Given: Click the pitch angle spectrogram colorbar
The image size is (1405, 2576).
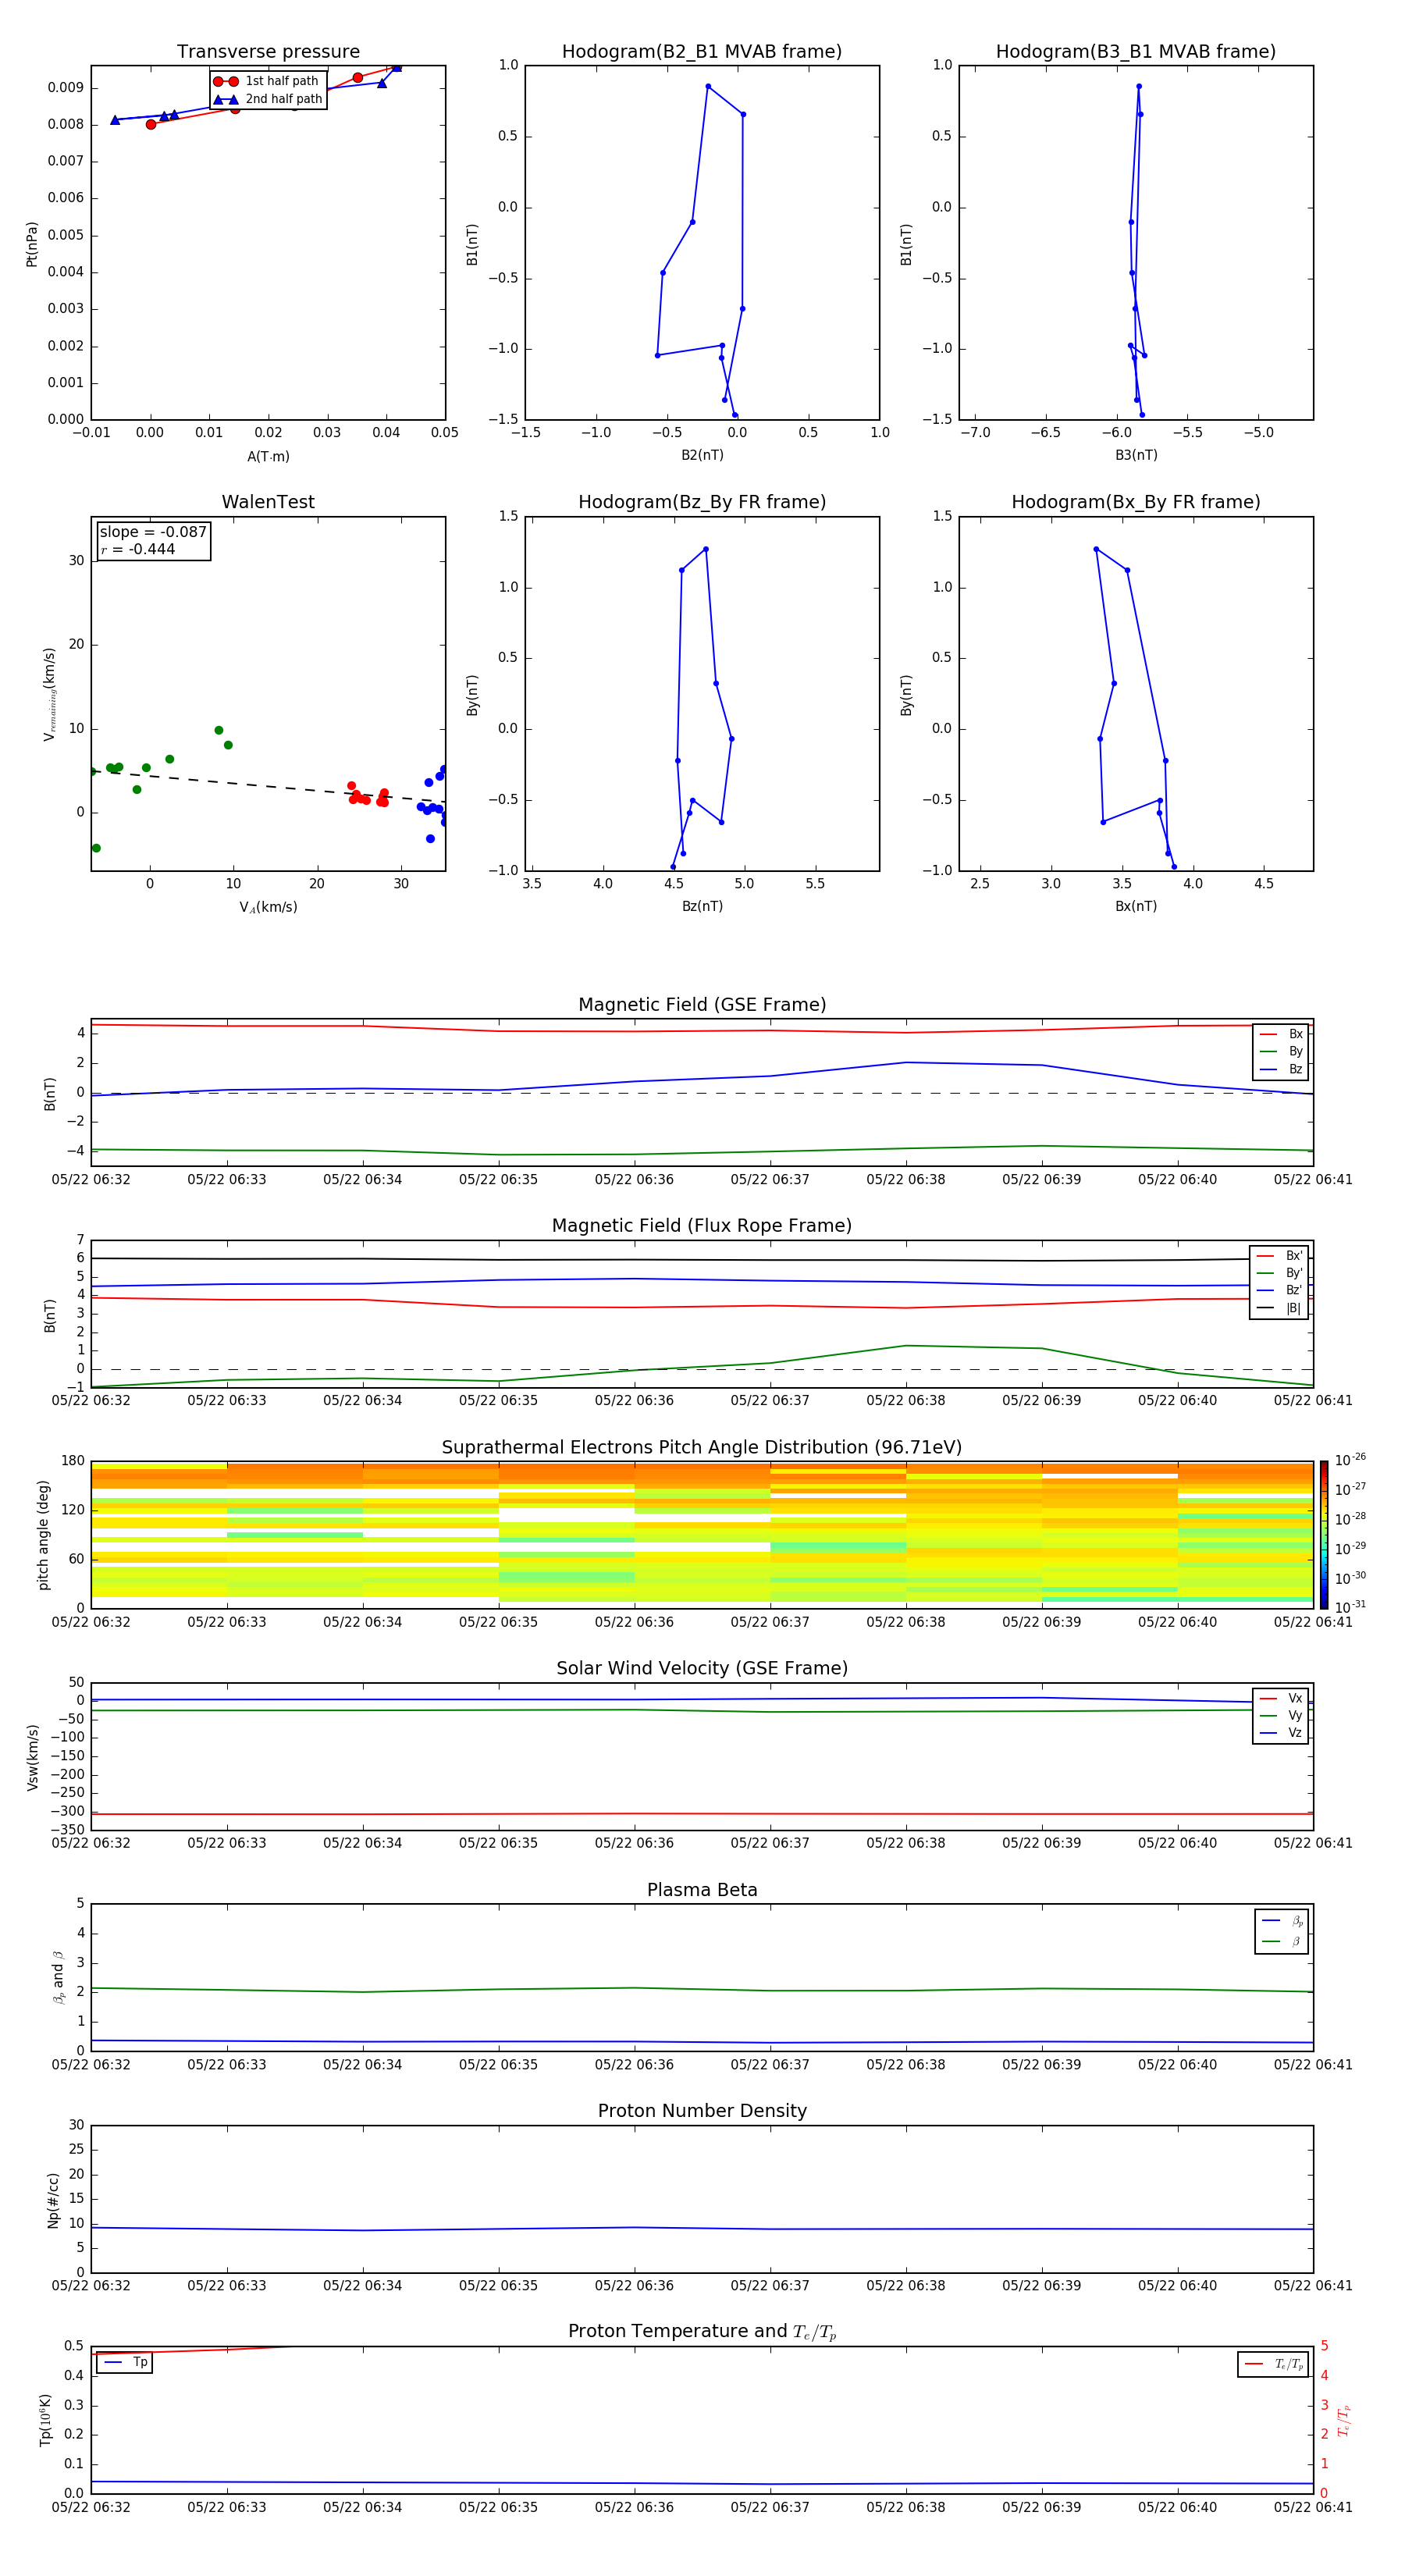Looking at the screenshot, I should coord(1324,1535).
